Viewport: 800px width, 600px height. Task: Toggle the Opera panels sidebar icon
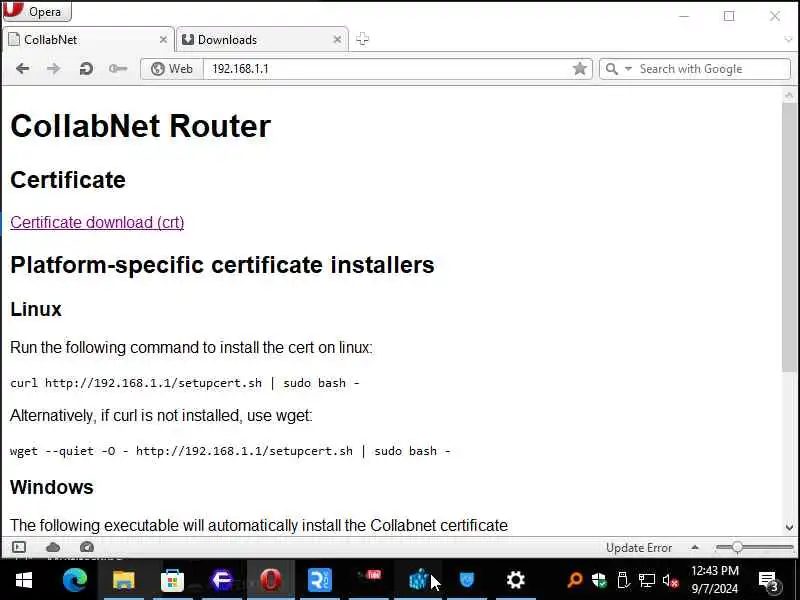(19, 547)
